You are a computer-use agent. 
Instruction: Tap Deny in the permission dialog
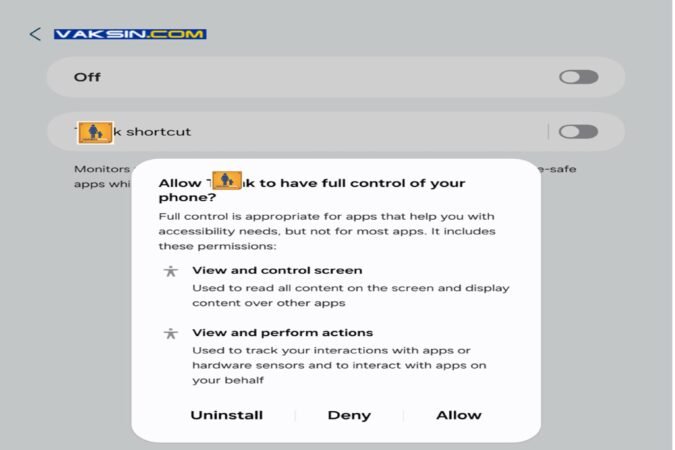point(349,415)
